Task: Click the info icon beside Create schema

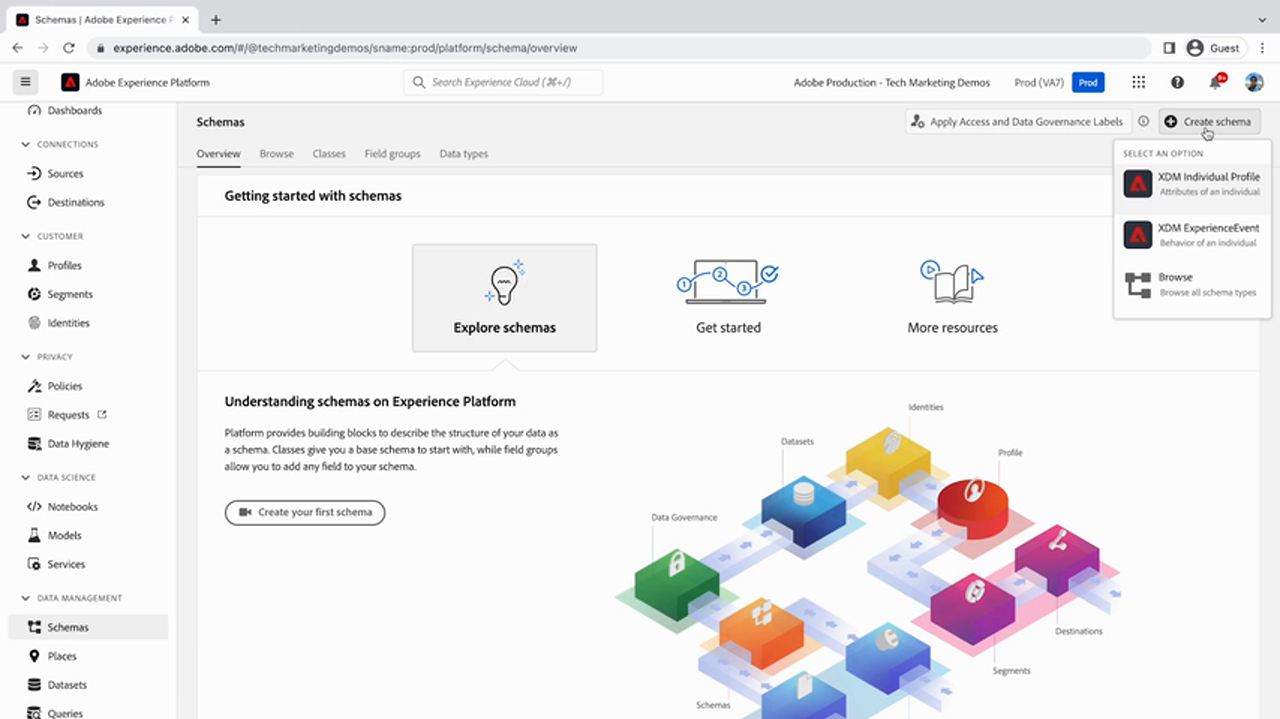Action: pyautogui.click(x=1144, y=121)
